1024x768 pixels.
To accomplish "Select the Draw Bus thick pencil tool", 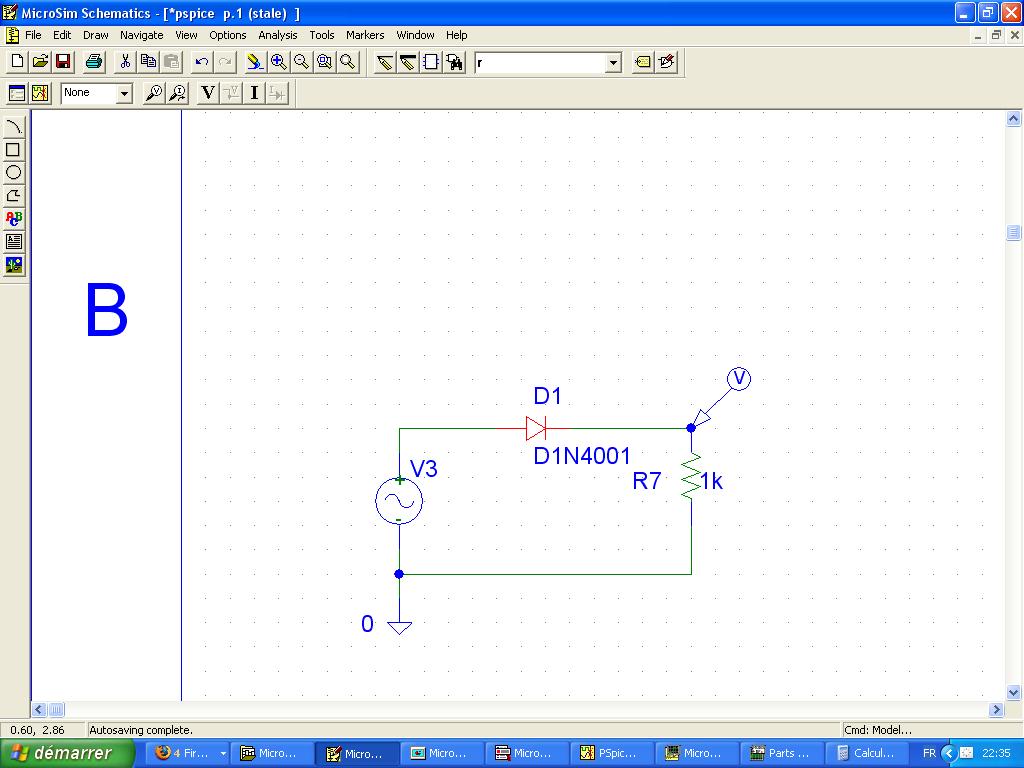I will [408, 62].
